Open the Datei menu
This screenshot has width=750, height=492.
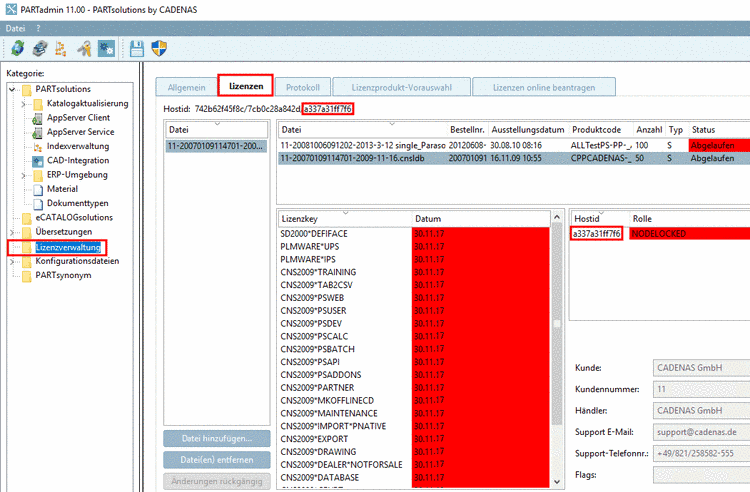point(15,28)
